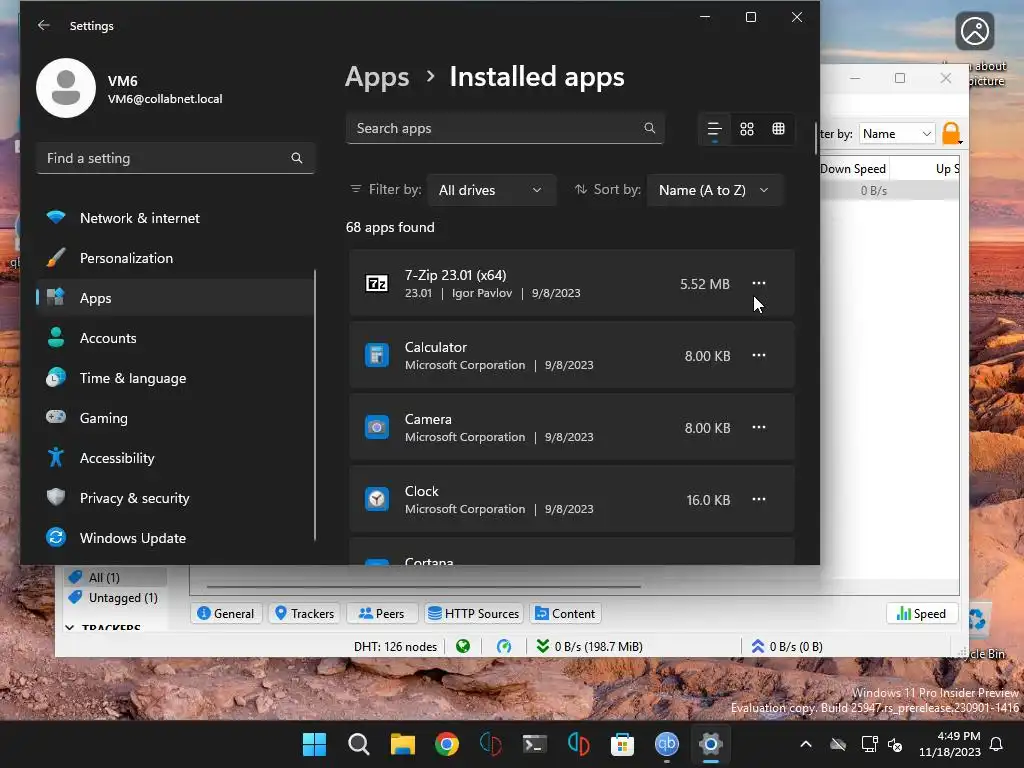
Task: Click the Speed button in qBittorrent
Action: click(921, 613)
